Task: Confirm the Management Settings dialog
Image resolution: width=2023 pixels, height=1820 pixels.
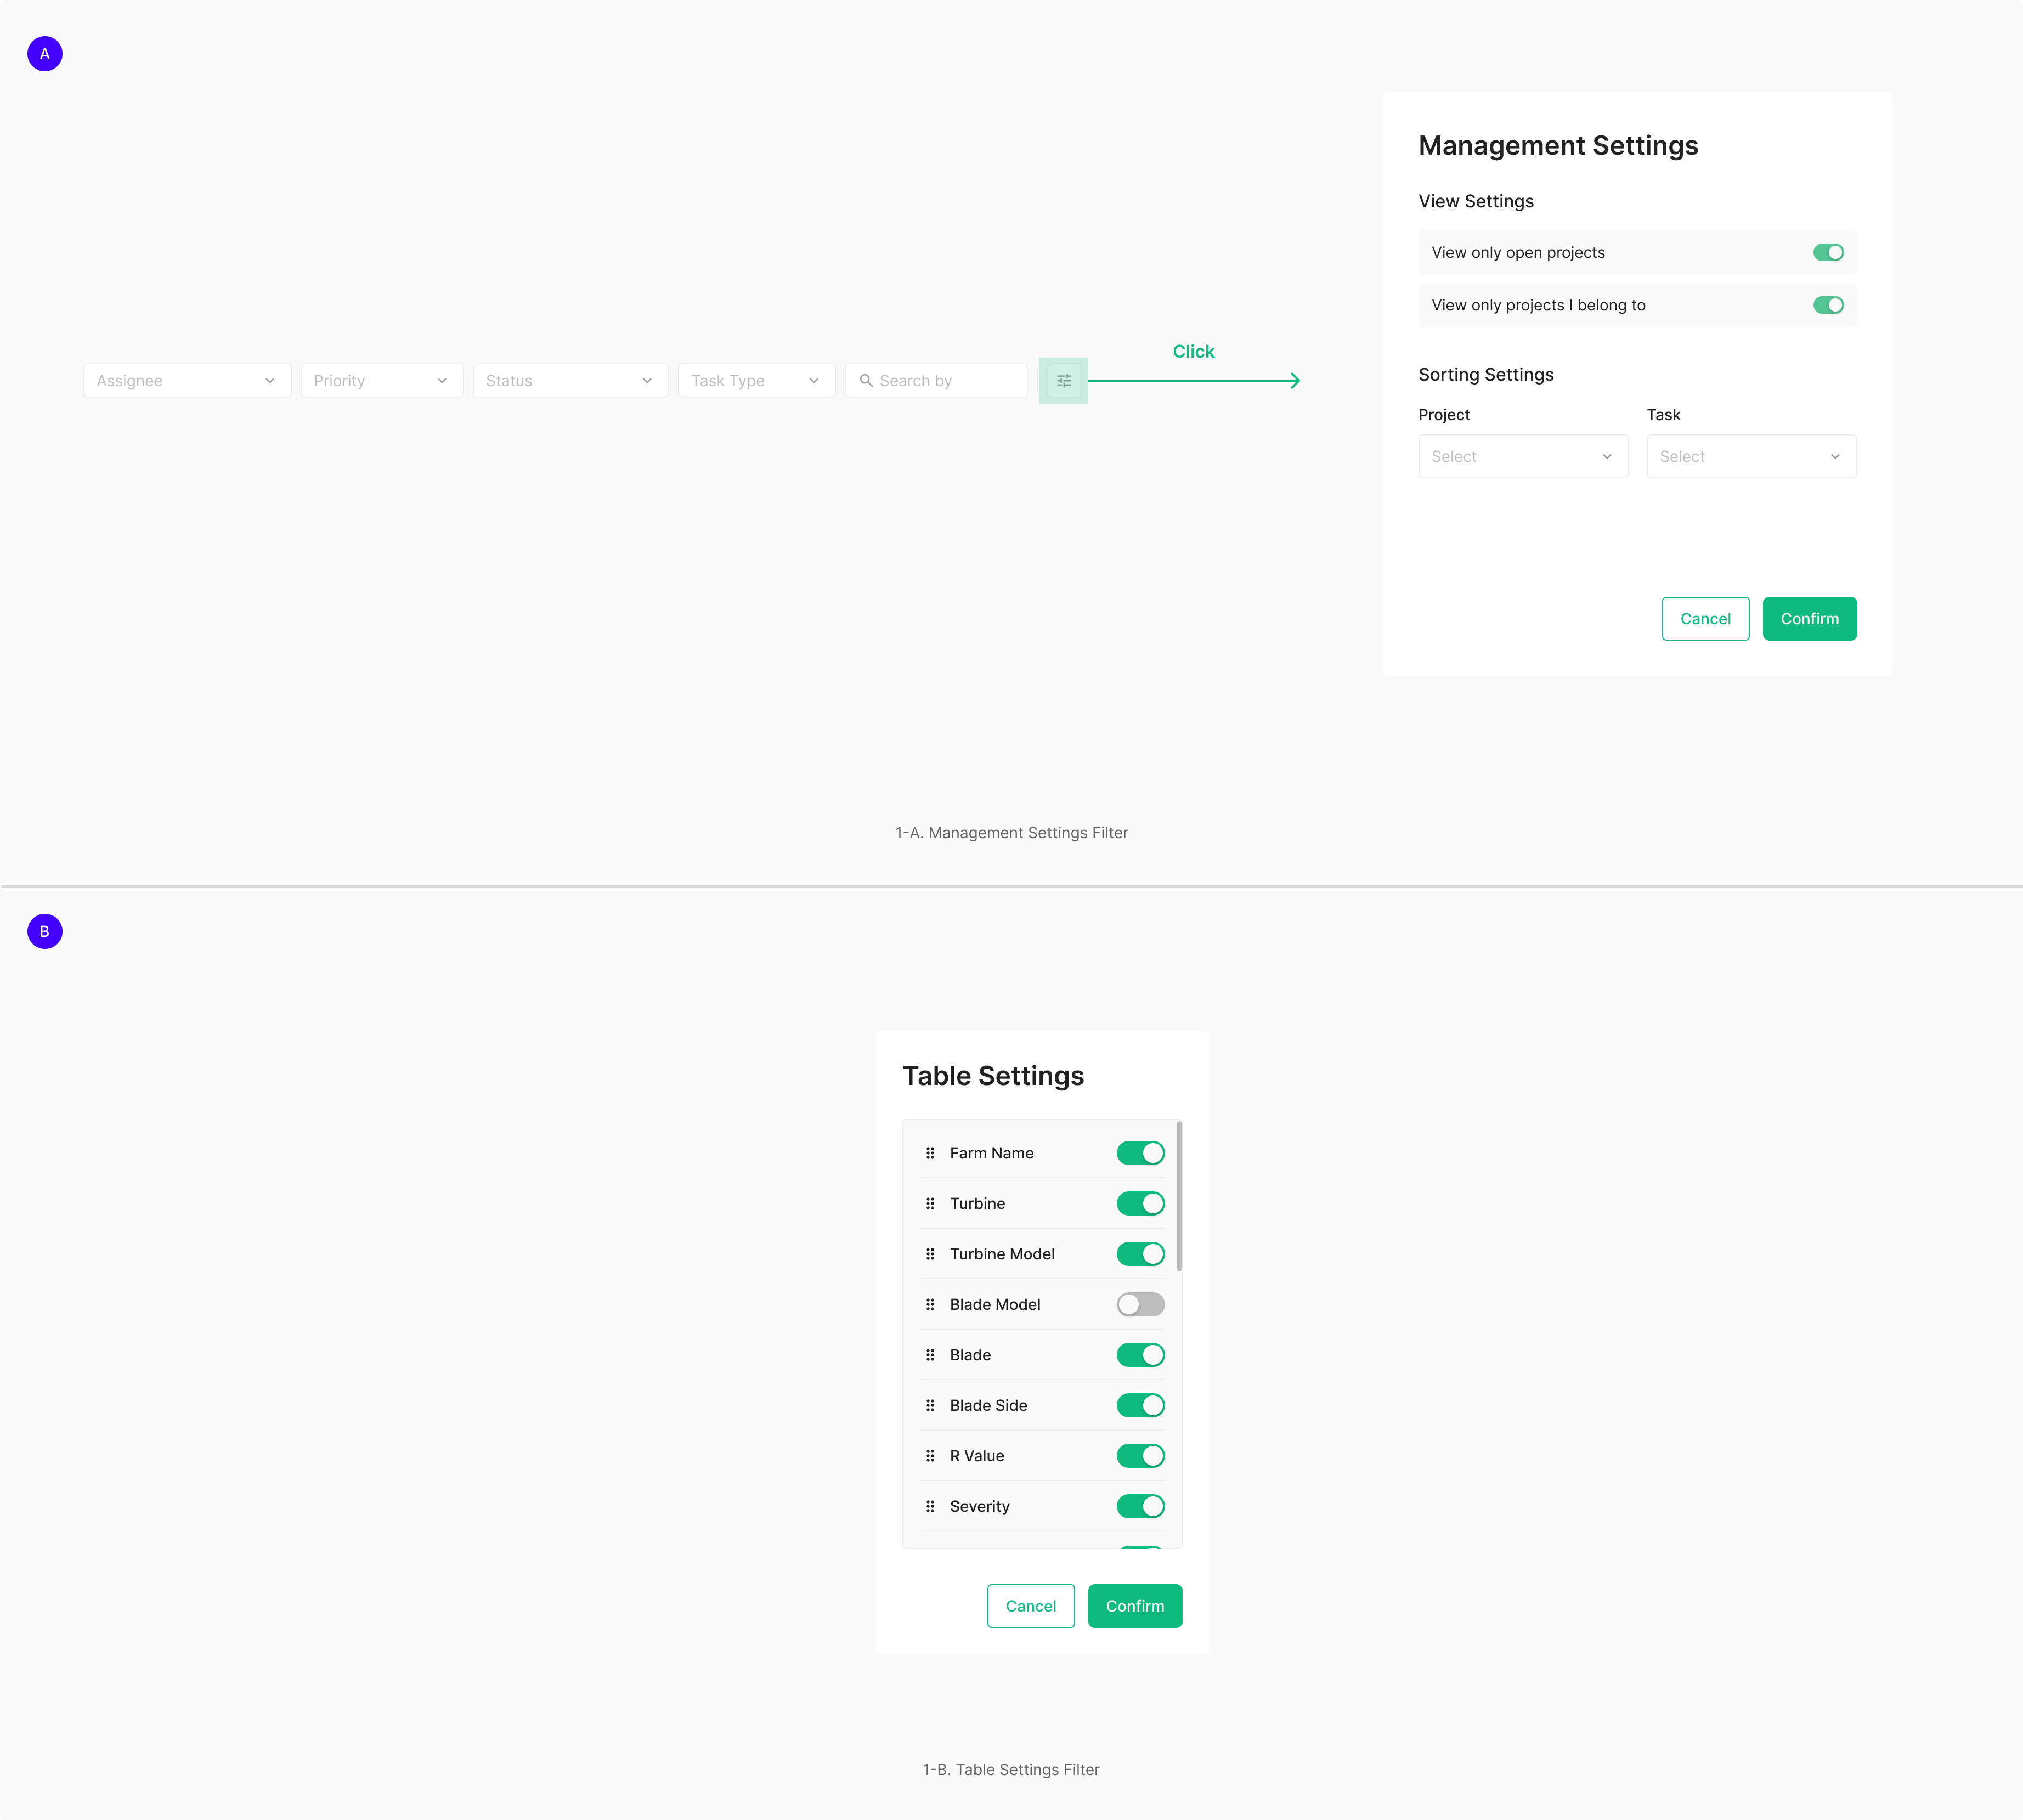Action: click(1808, 619)
